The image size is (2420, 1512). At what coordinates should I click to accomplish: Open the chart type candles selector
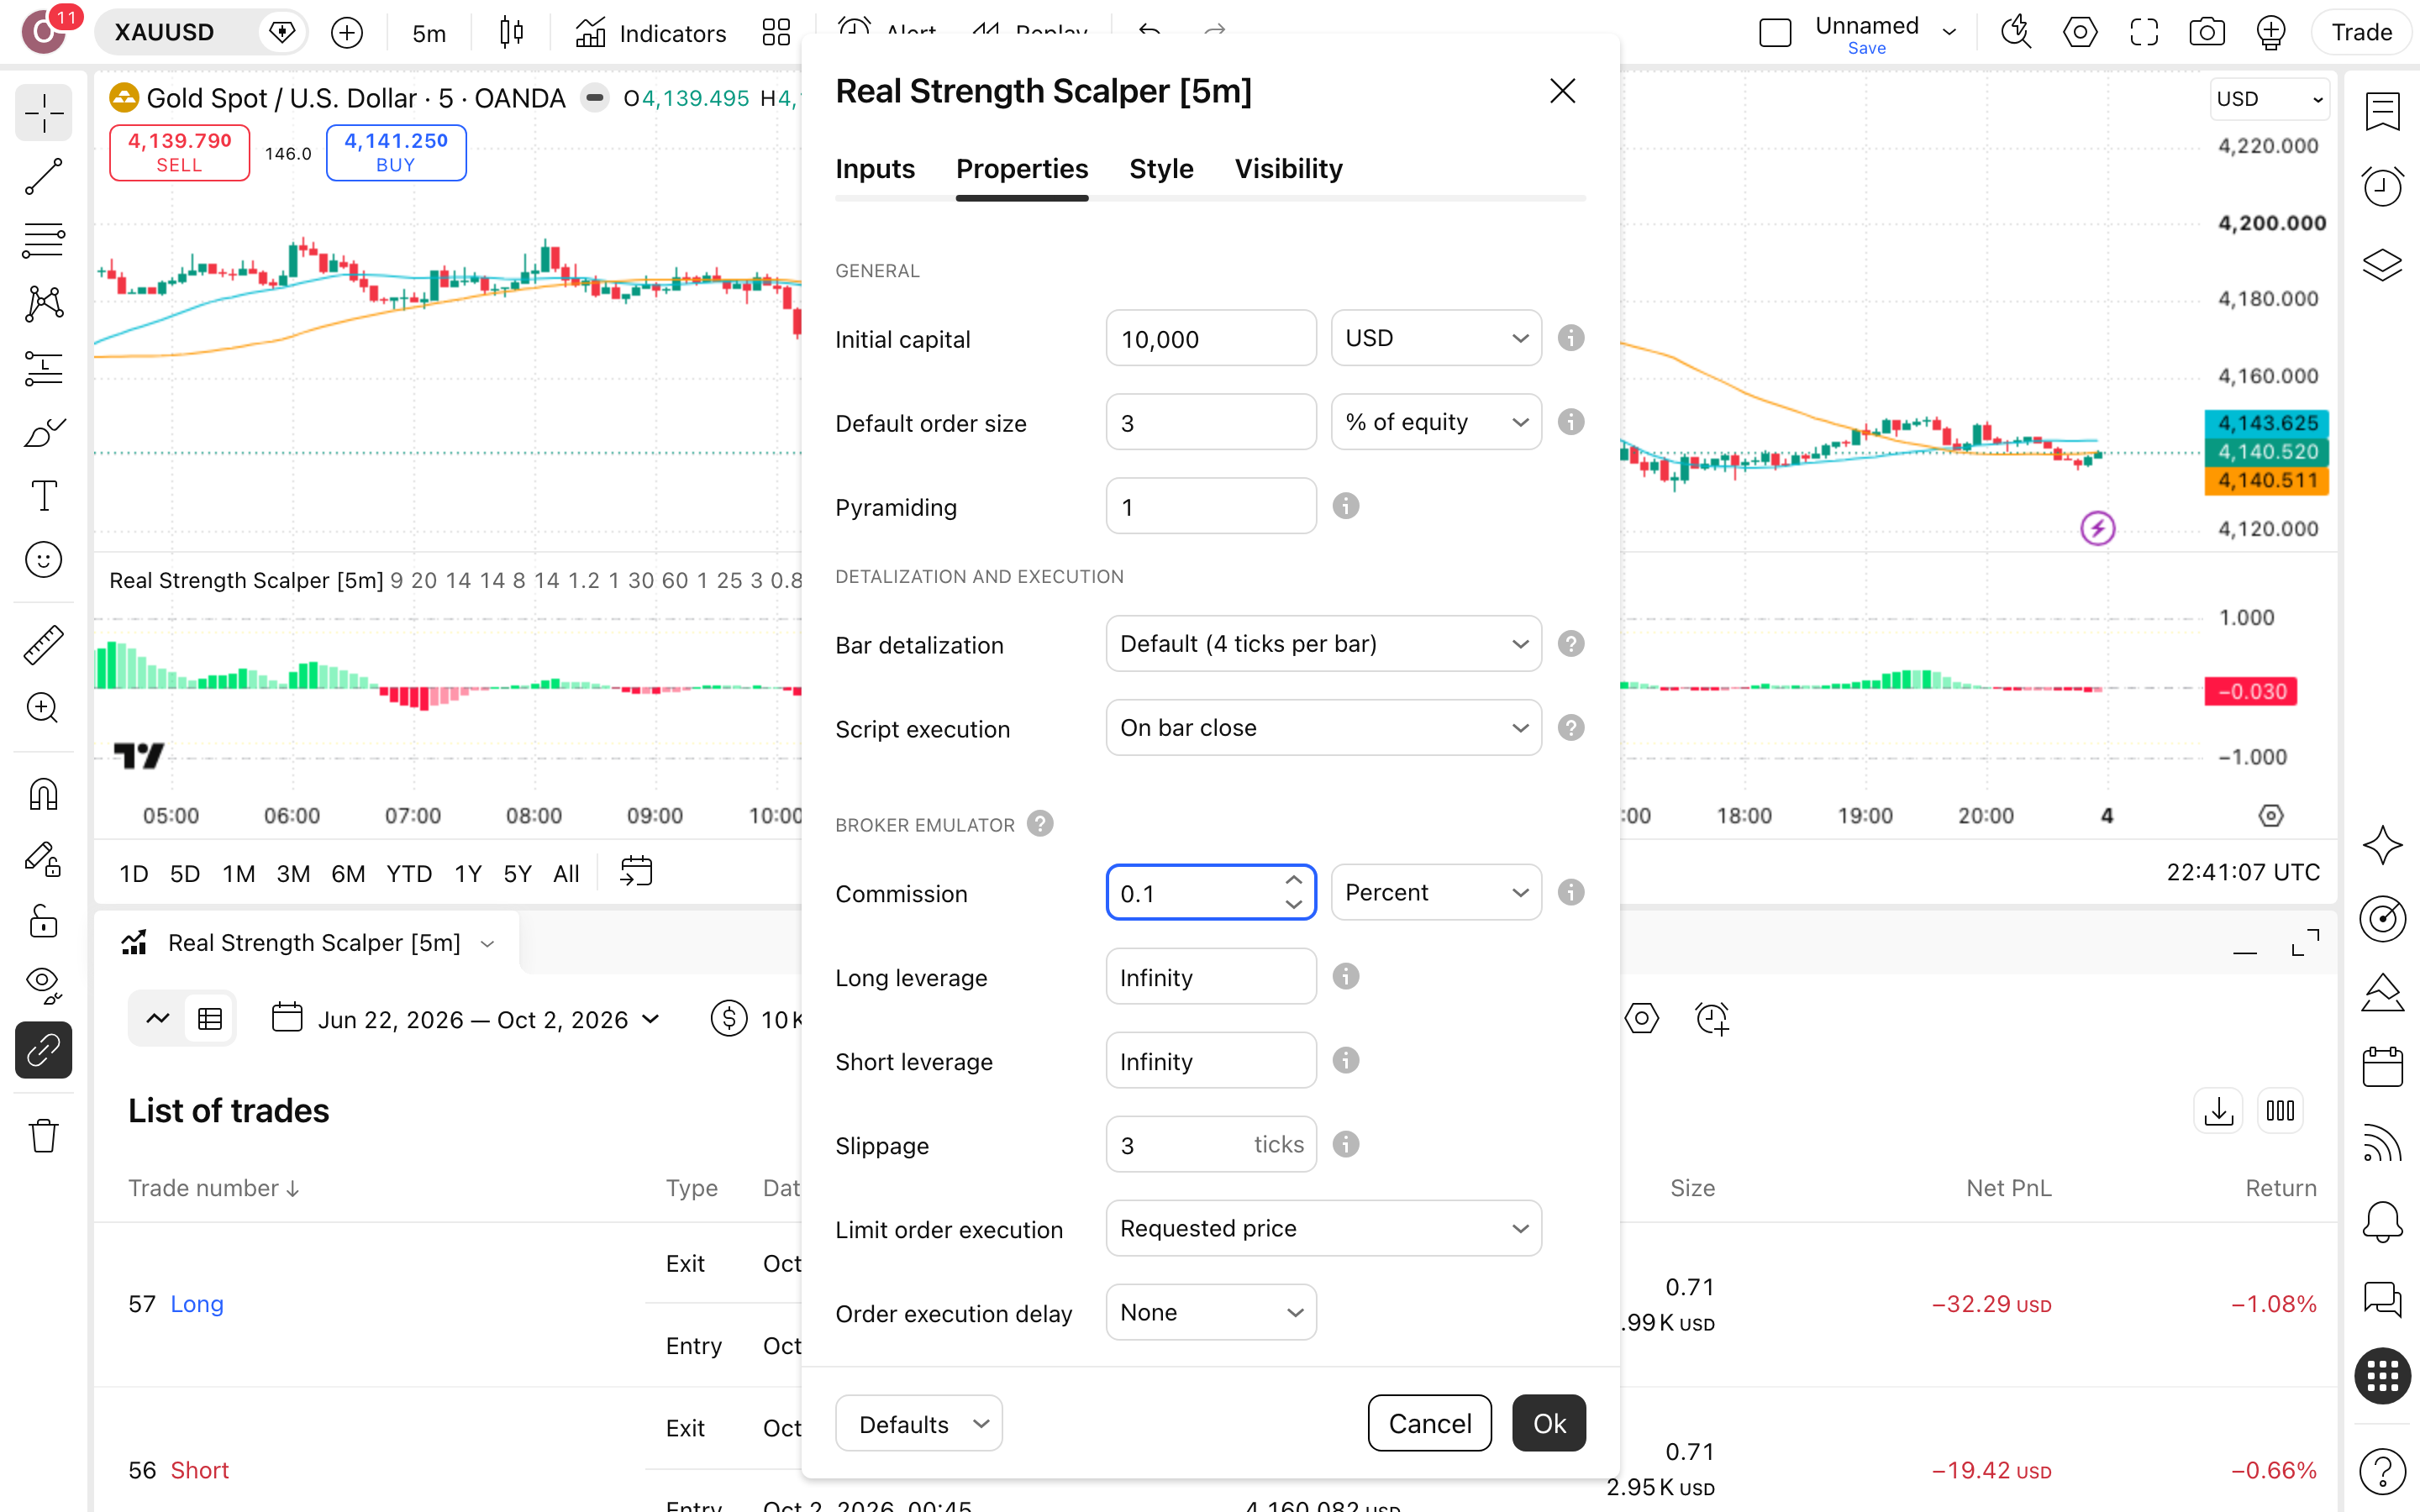pyautogui.click(x=511, y=33)
